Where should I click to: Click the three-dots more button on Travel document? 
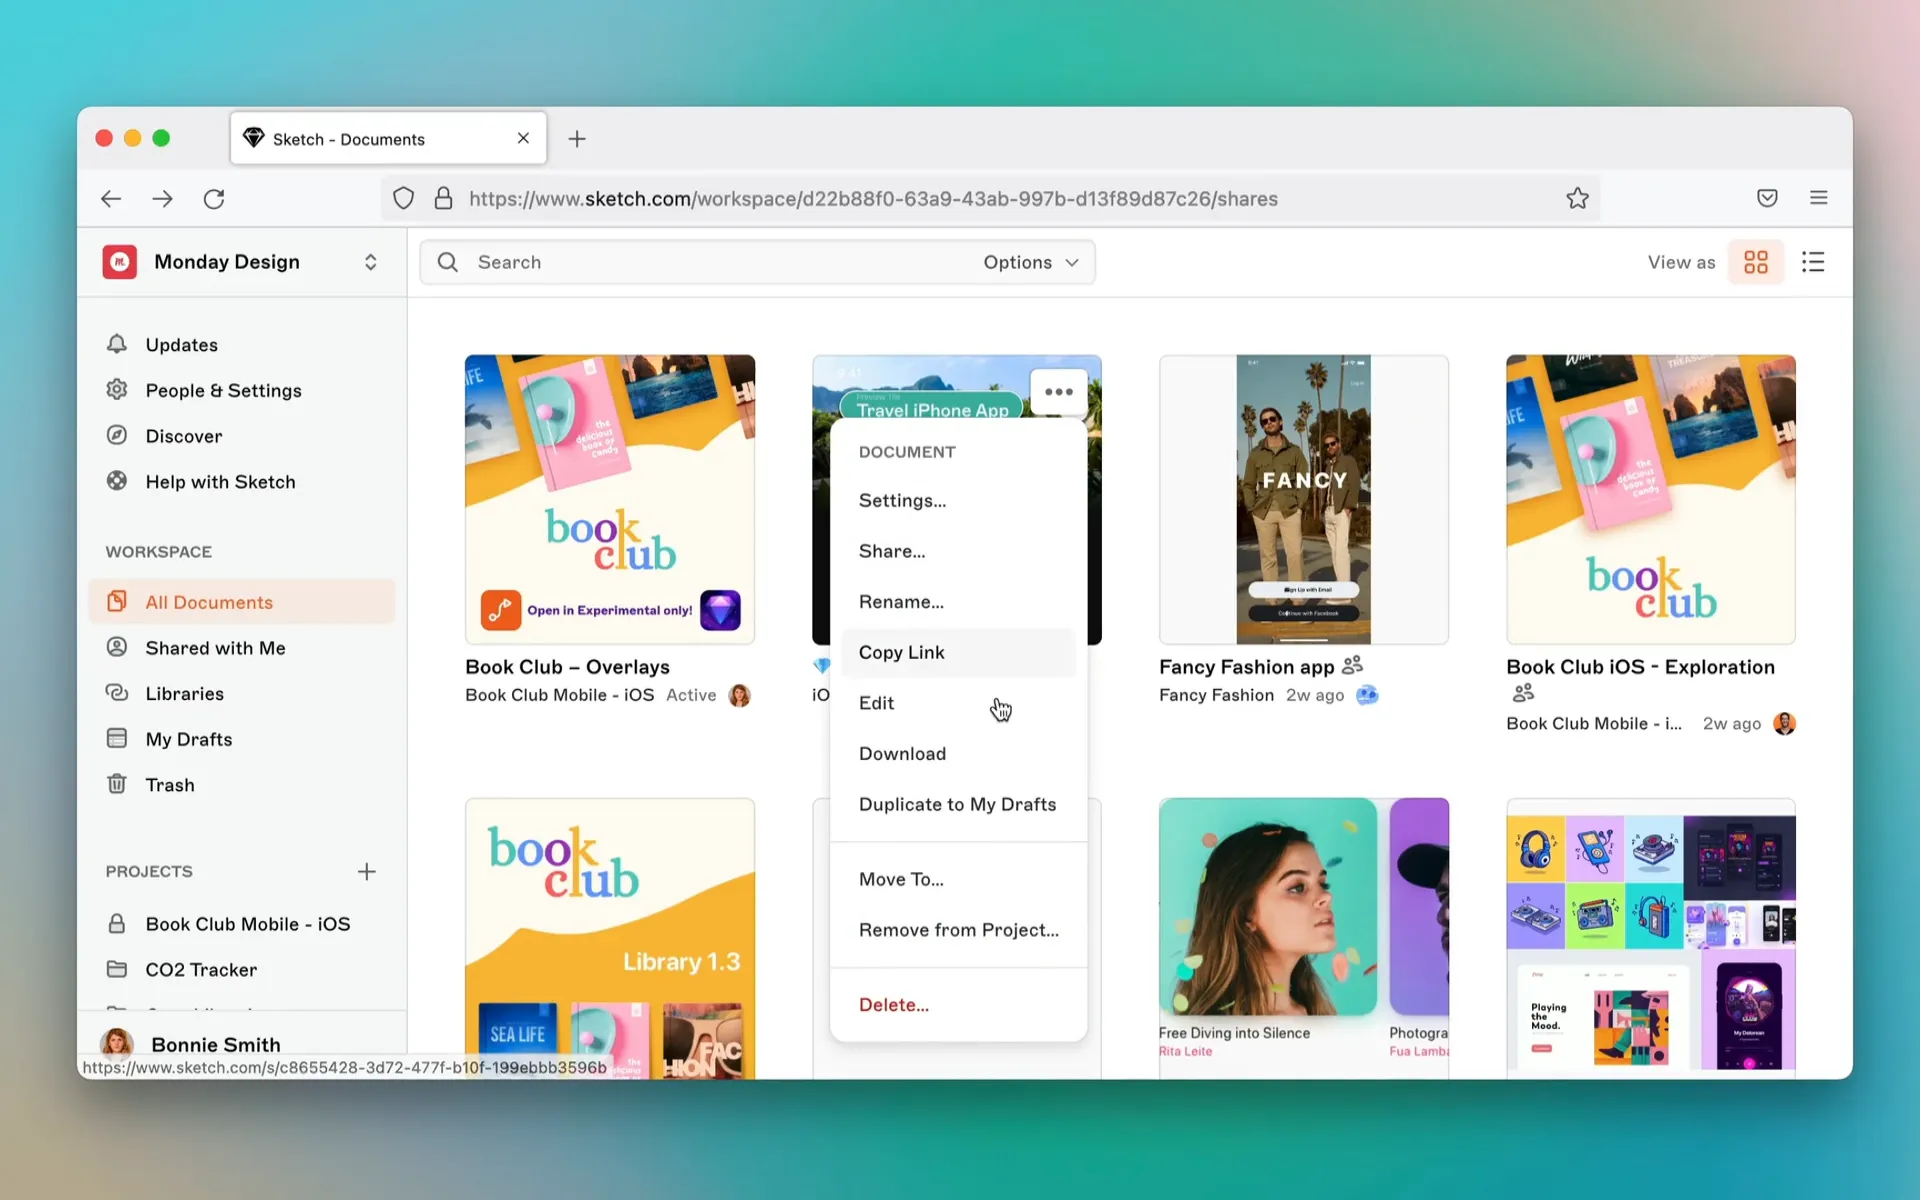[x=1058, y=392]
